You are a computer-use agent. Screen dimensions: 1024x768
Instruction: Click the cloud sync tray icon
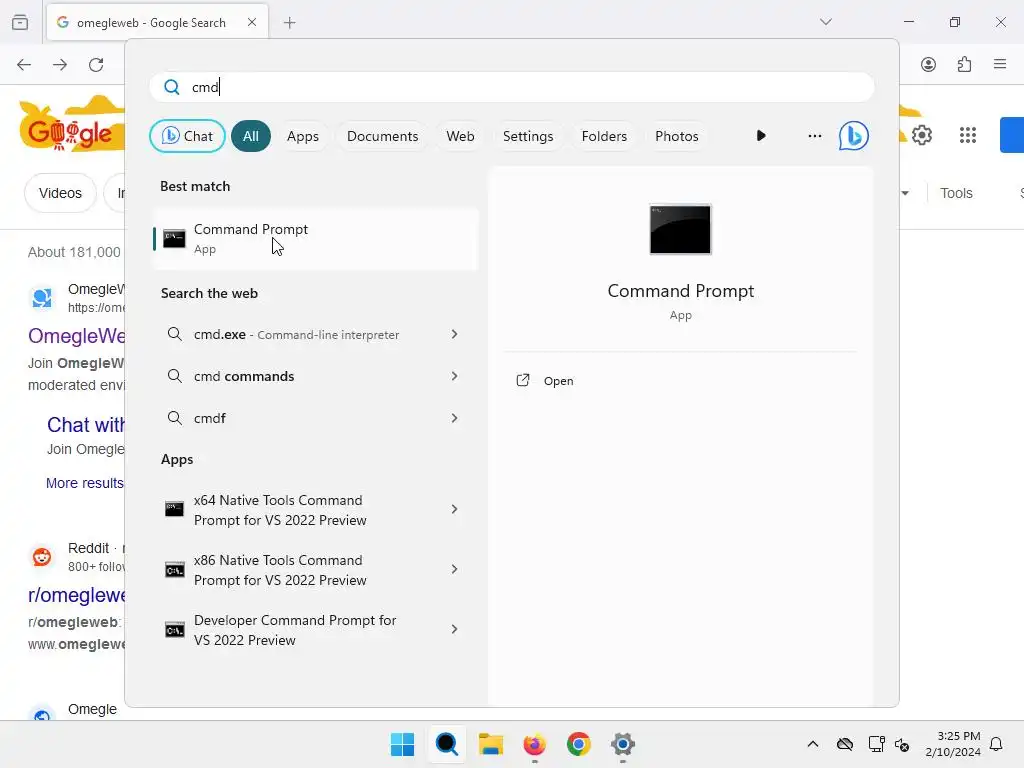844,744
